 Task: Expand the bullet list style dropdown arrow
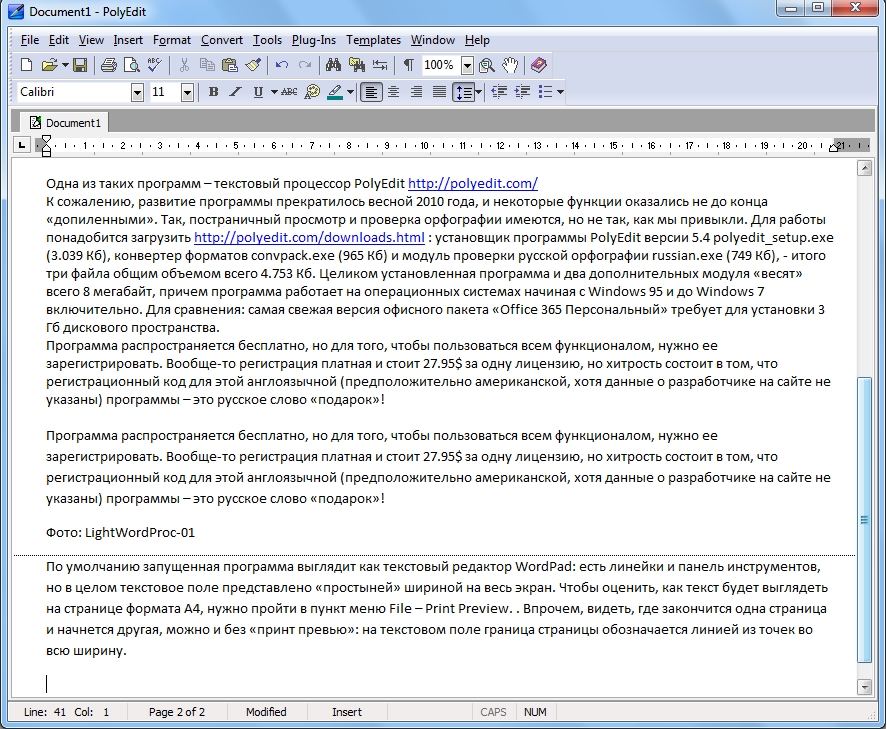(560, 92)
